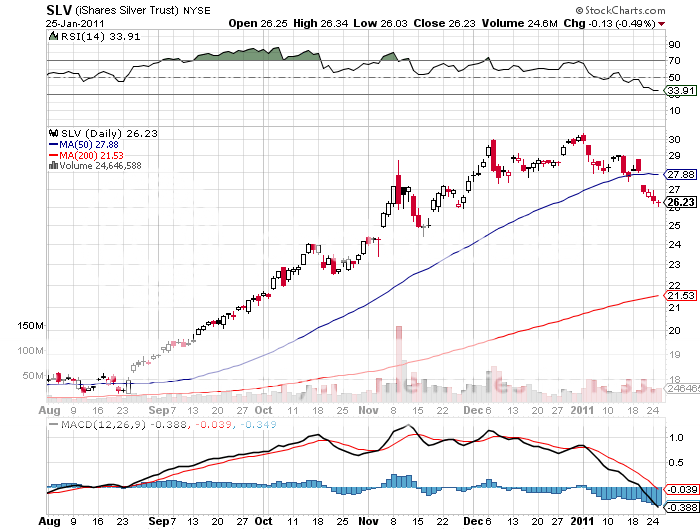Click the 50M volume axis label
The width and height of the screenshot is (700, 530).
(33, 376)
